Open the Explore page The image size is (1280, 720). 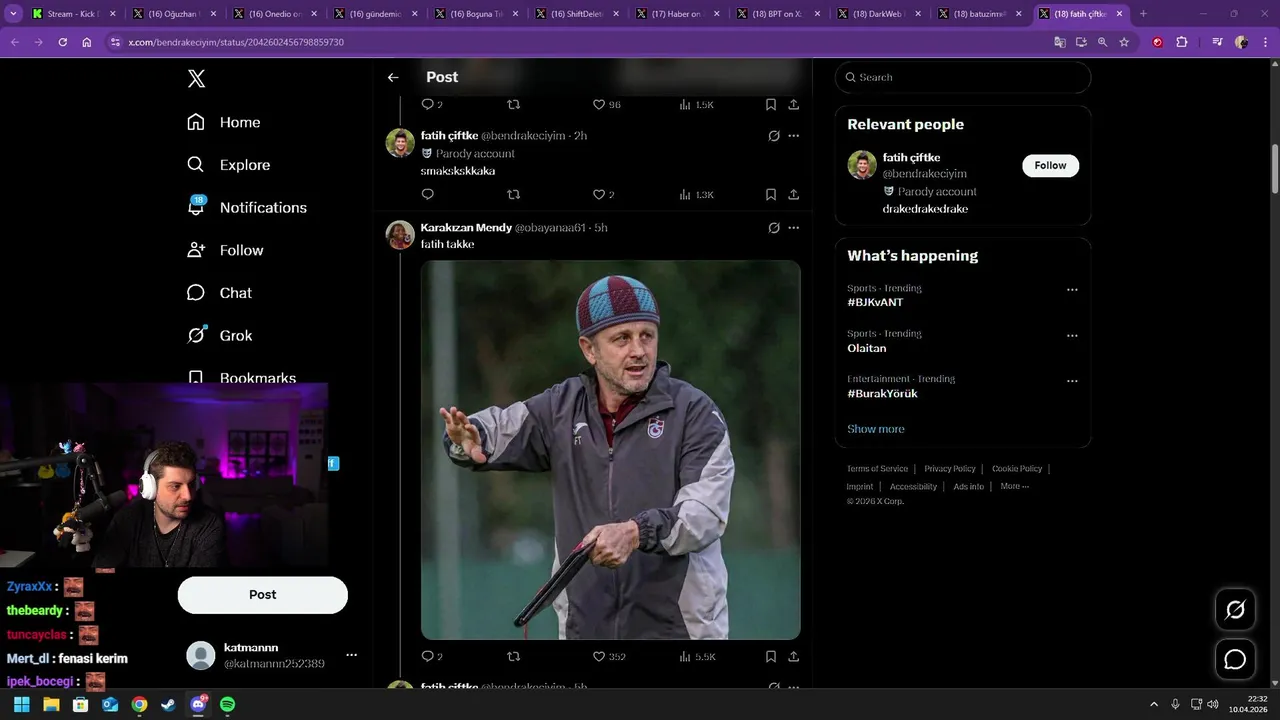point(229,165)
